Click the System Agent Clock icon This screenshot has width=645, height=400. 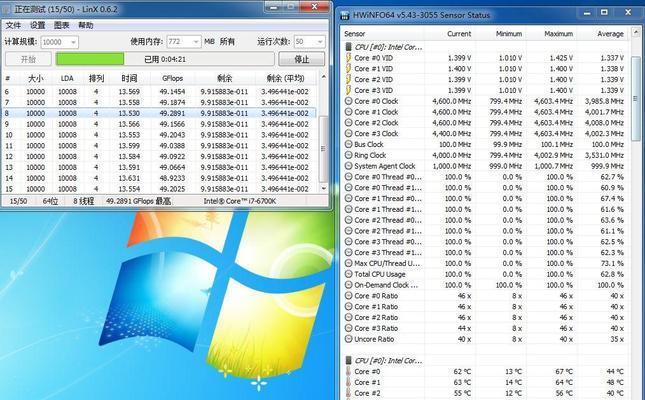348,166
